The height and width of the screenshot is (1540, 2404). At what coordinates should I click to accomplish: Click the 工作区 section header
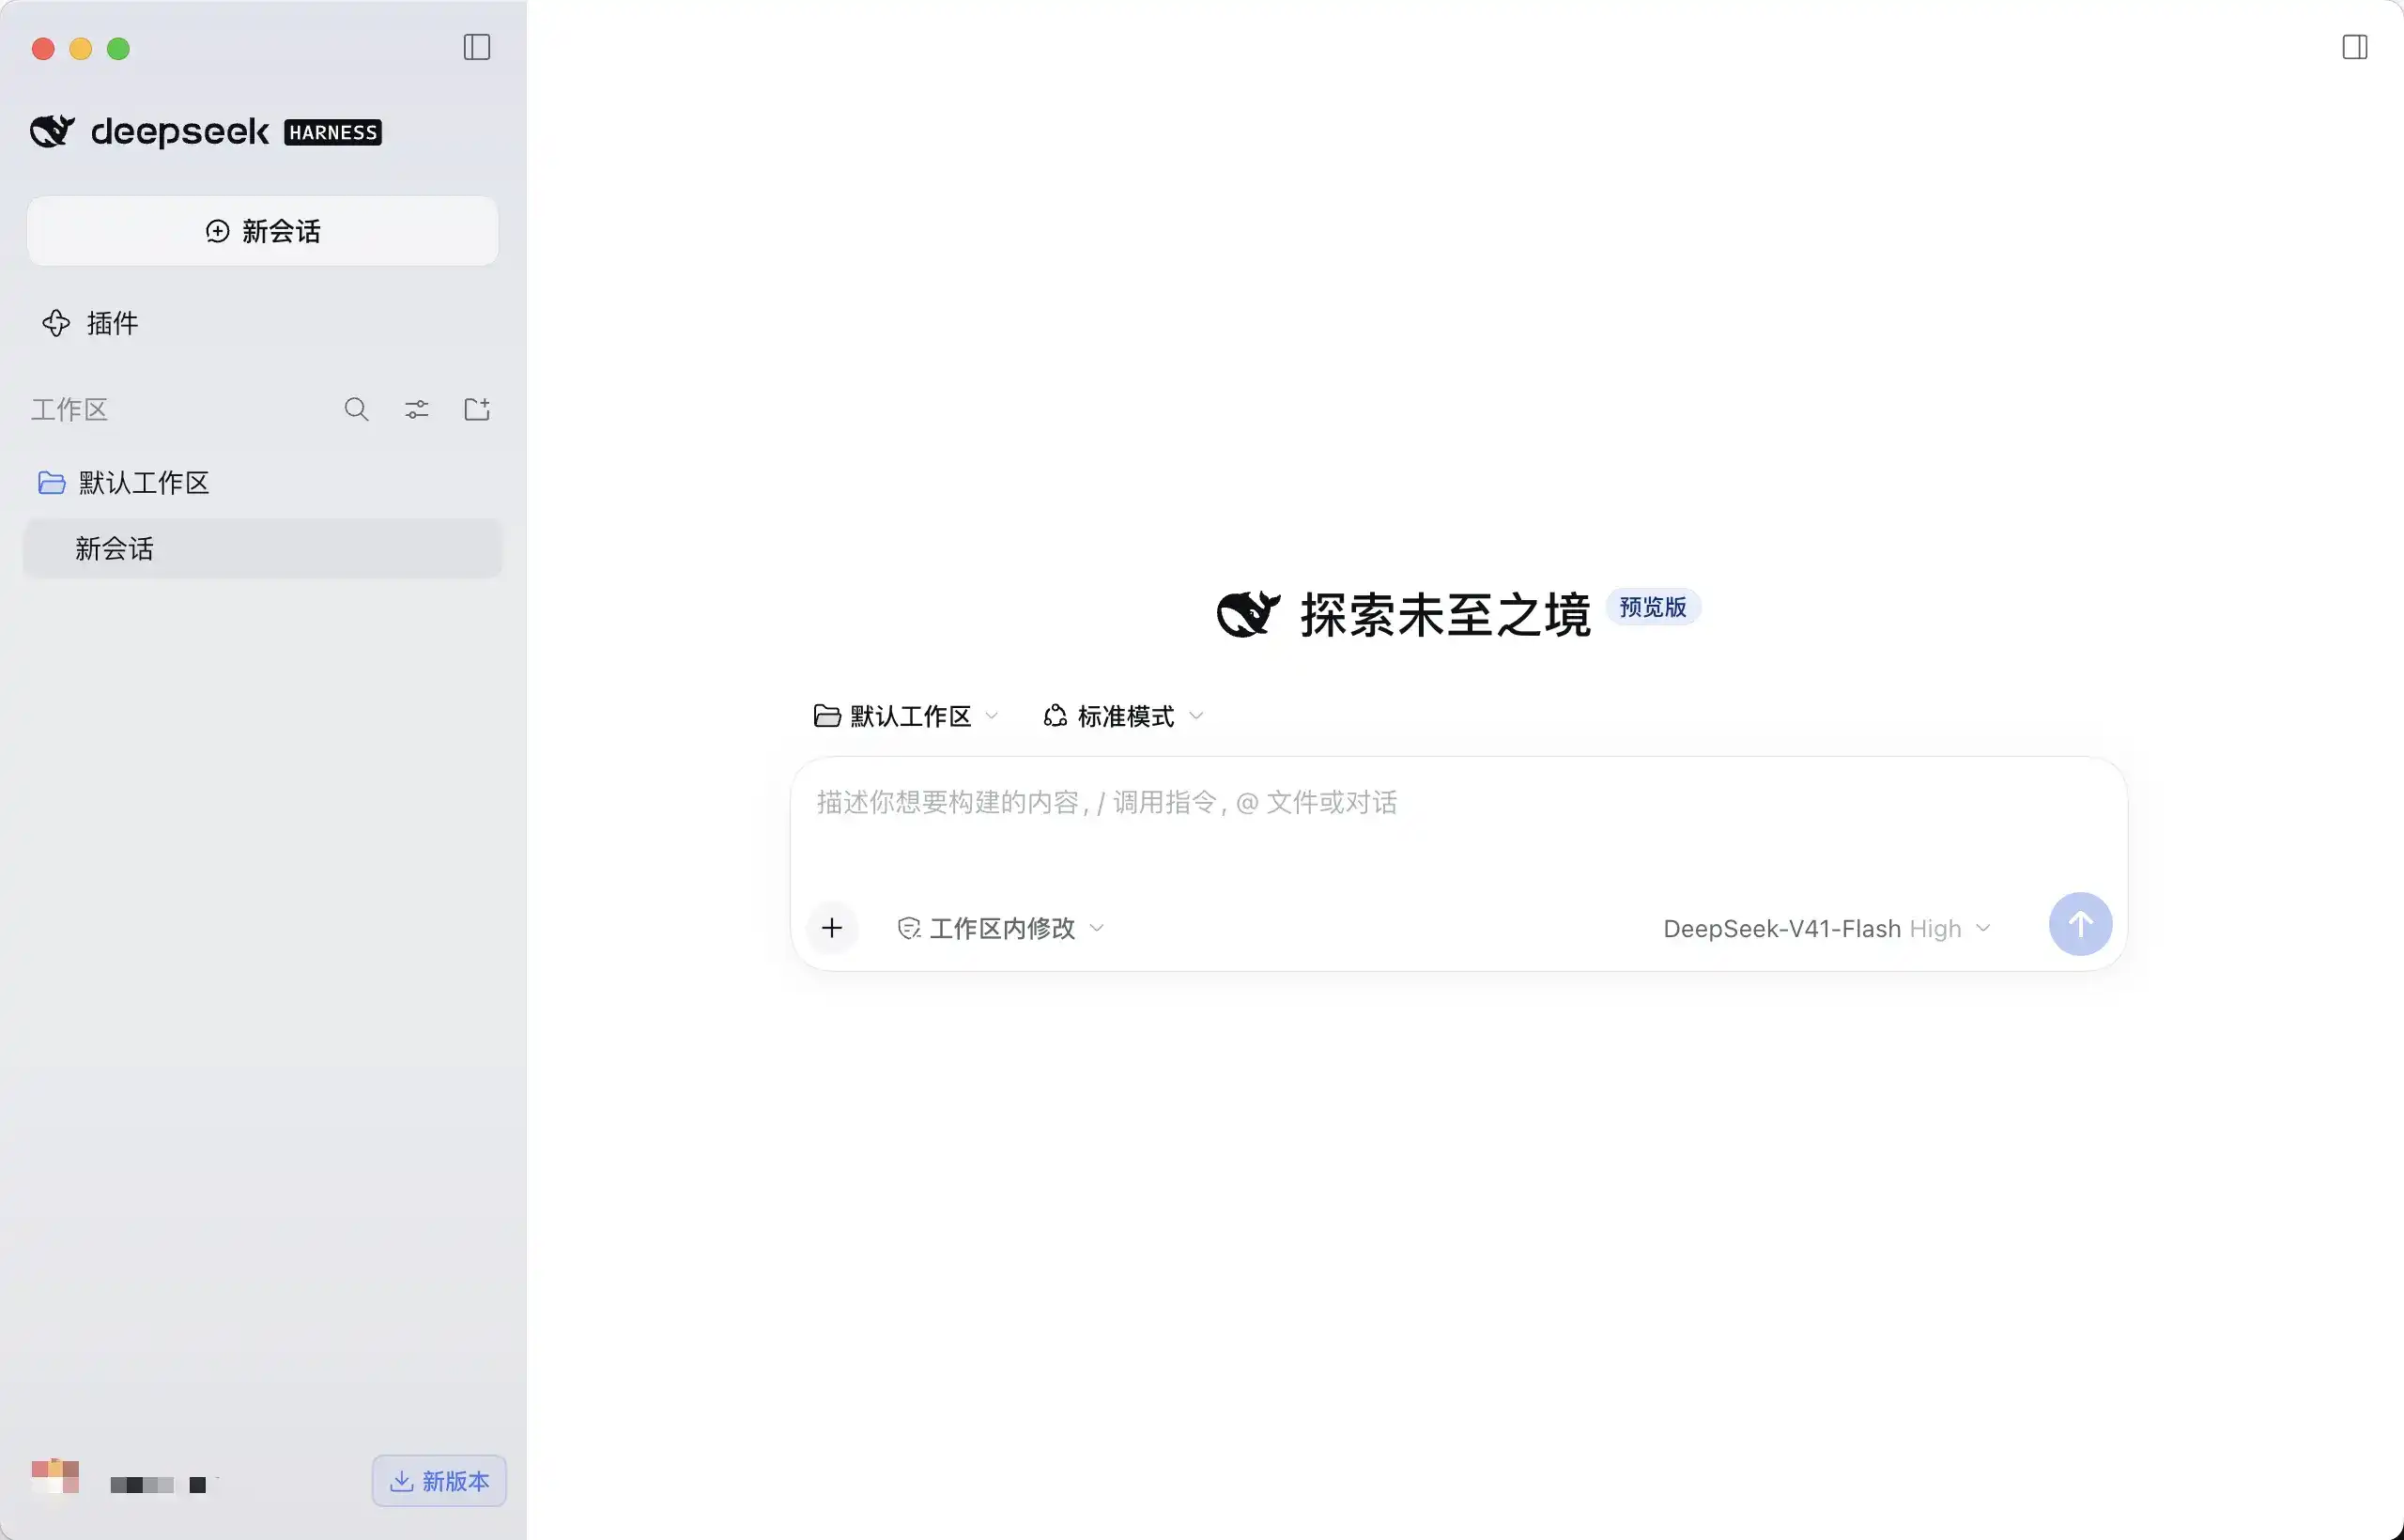pyautogui.click(x=68, y=410)
